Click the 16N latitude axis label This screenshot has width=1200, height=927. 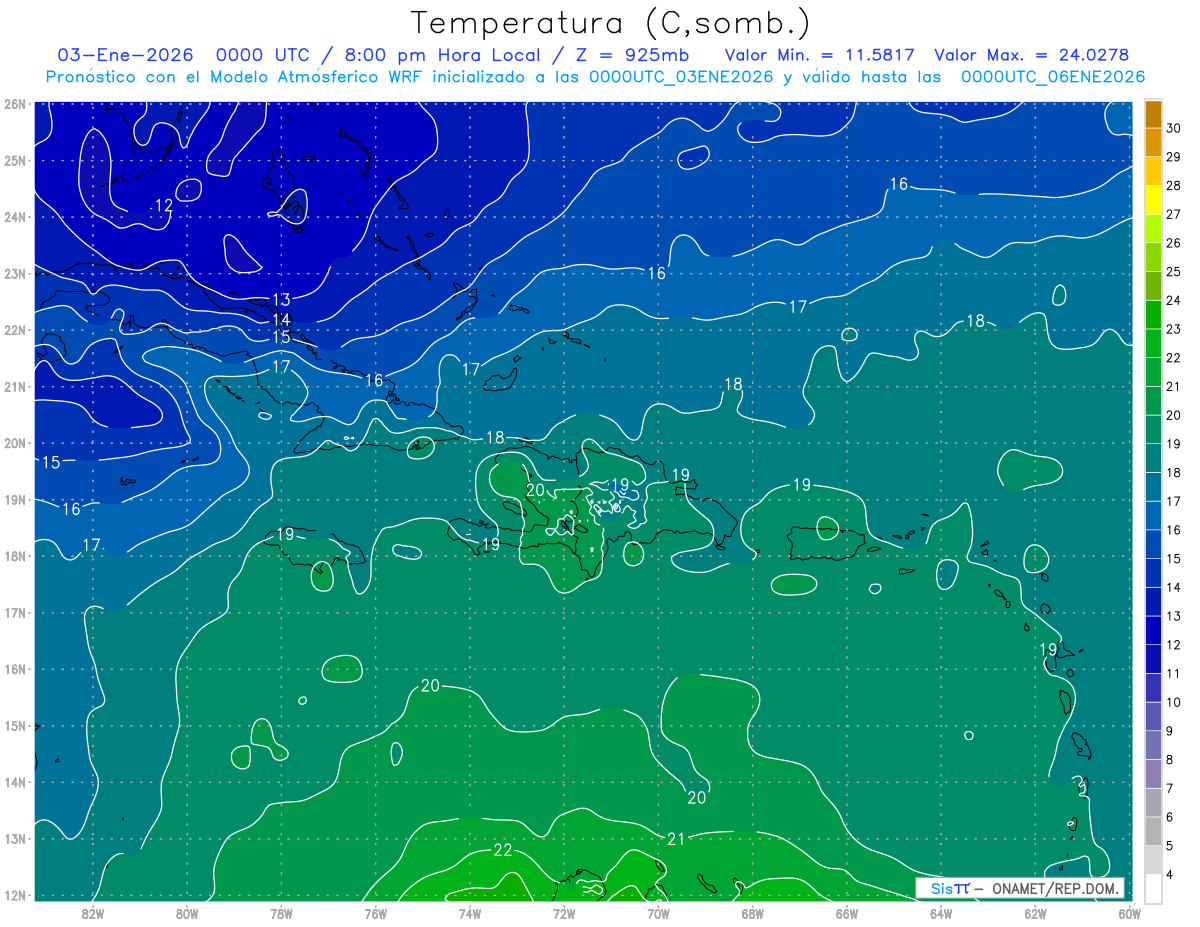[x=15, y=669]
